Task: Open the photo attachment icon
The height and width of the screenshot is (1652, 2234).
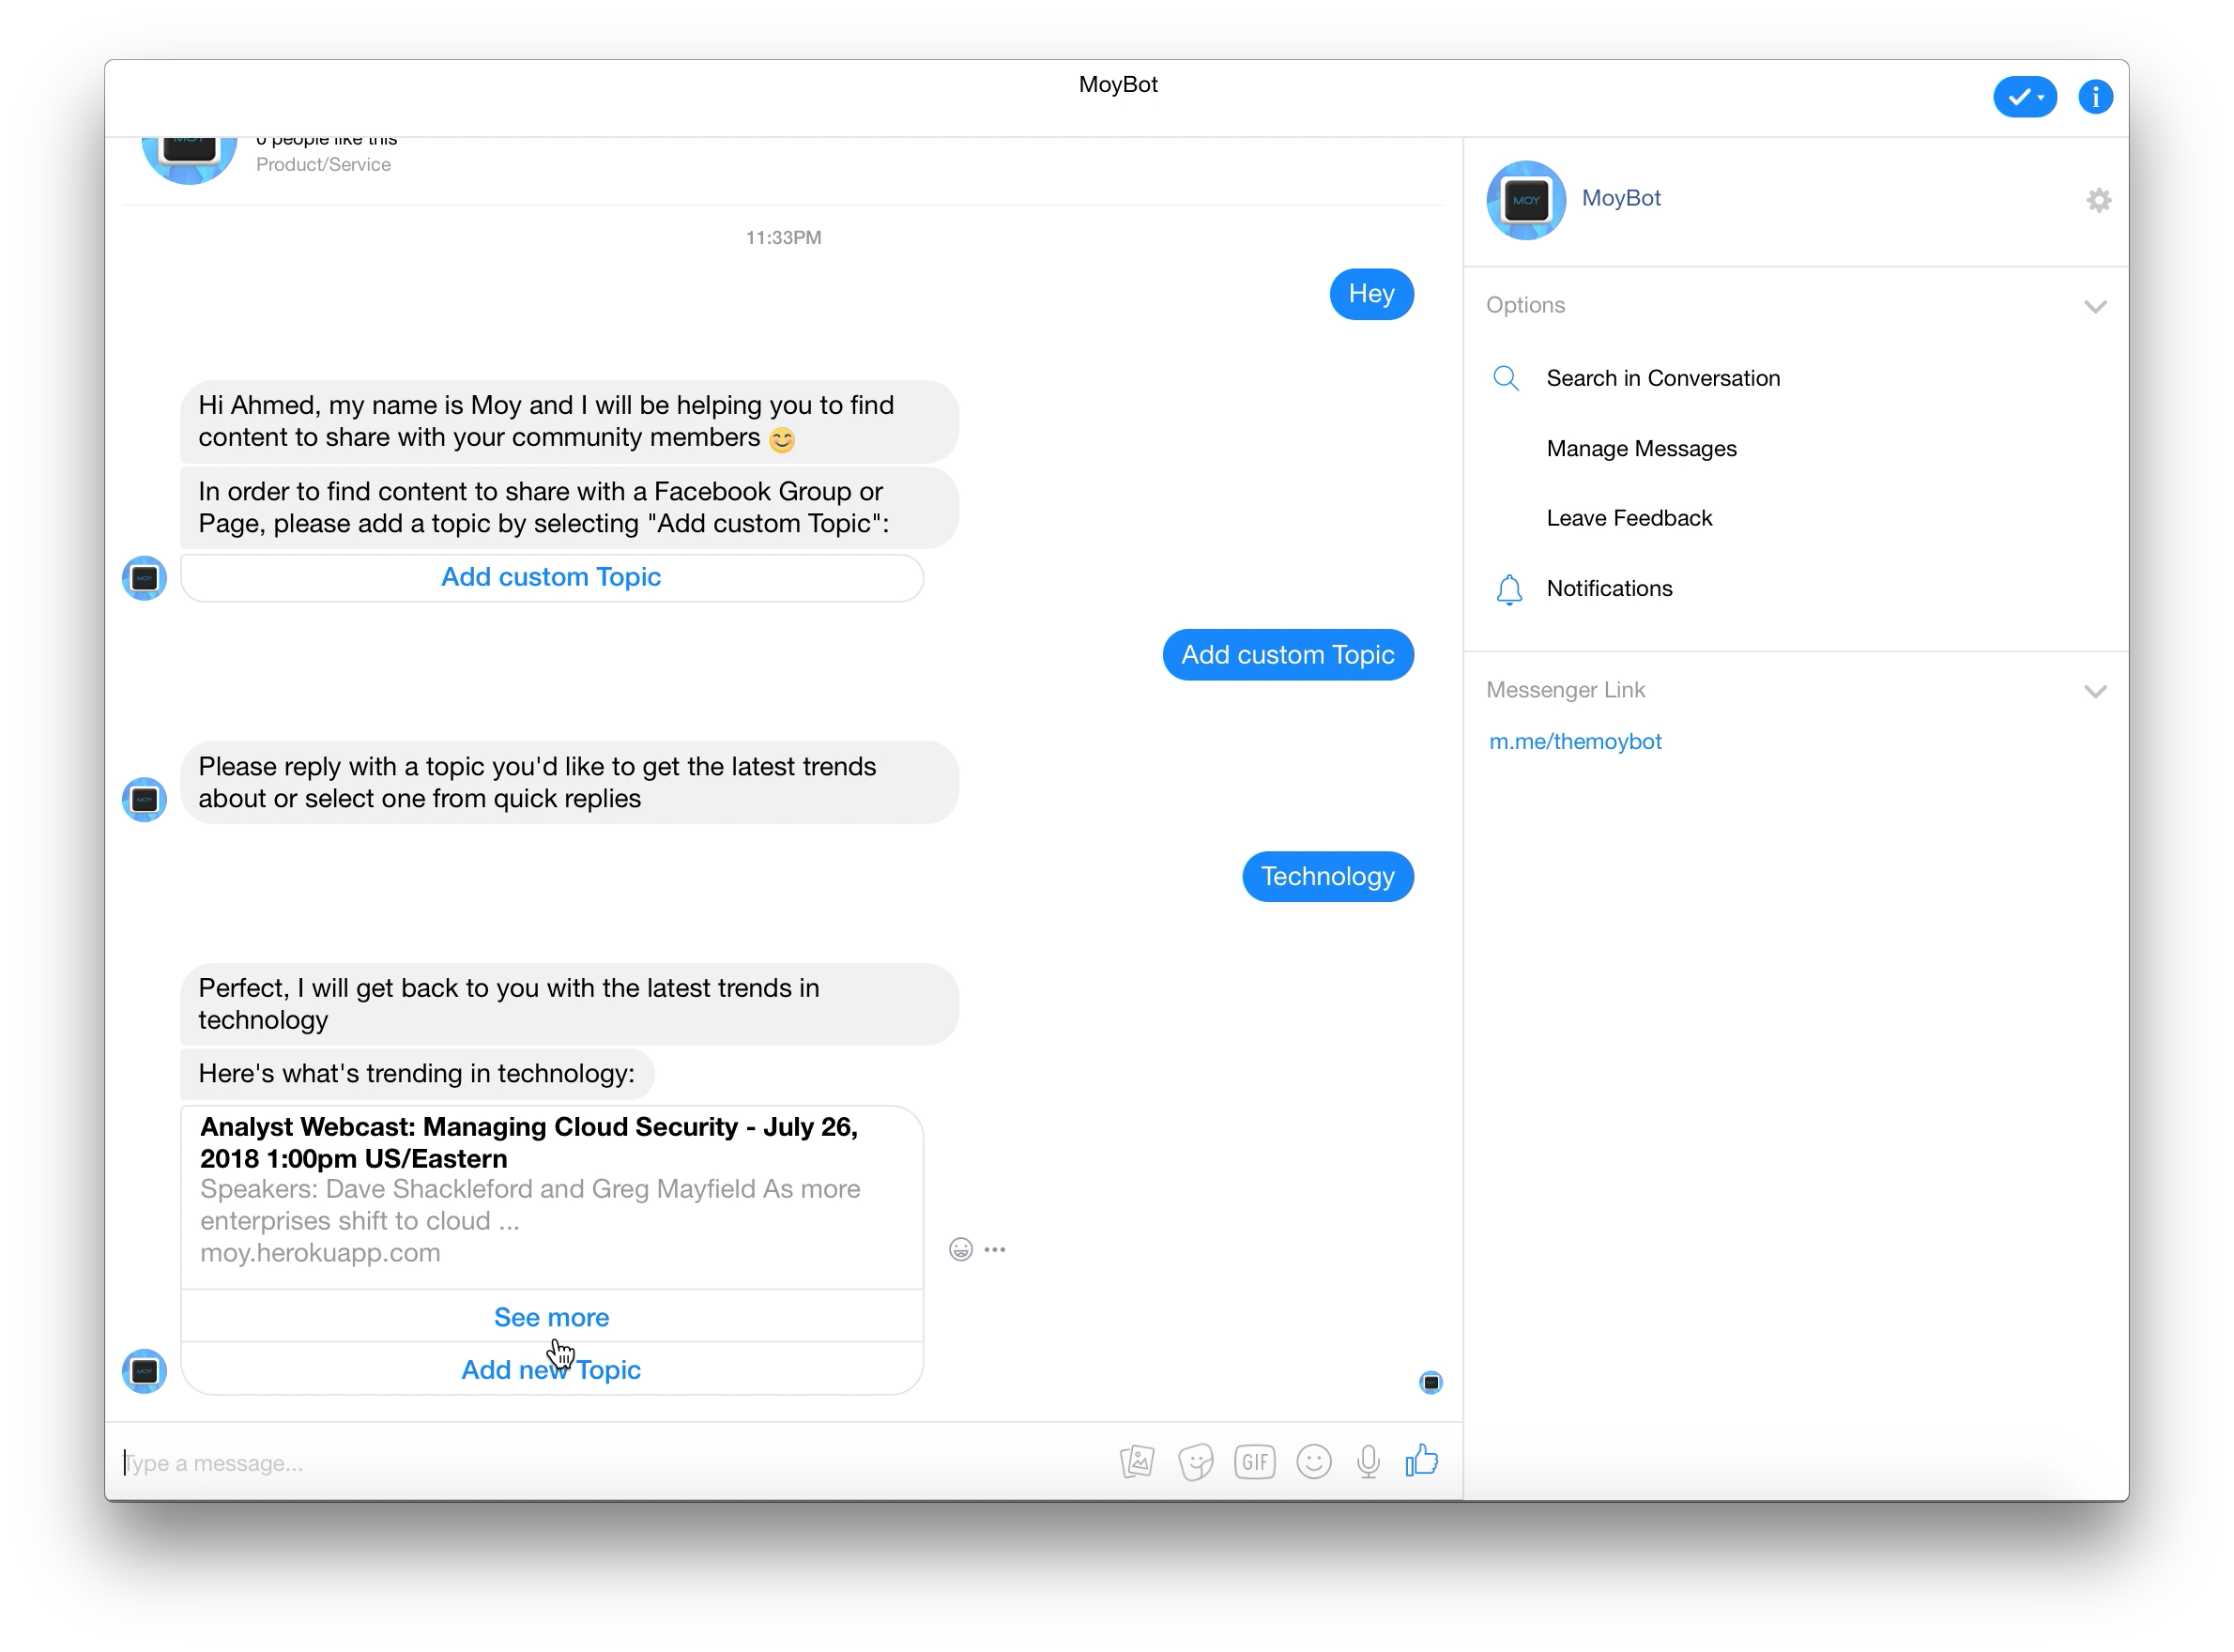Action: (1137, 1462)
